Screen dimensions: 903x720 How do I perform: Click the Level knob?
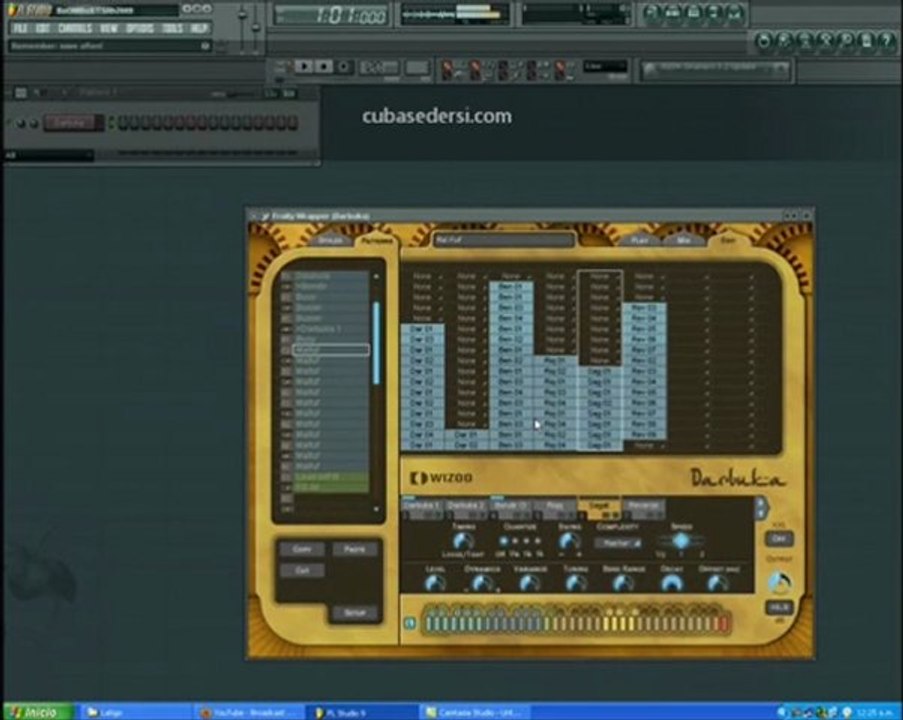tap(434, 583)
